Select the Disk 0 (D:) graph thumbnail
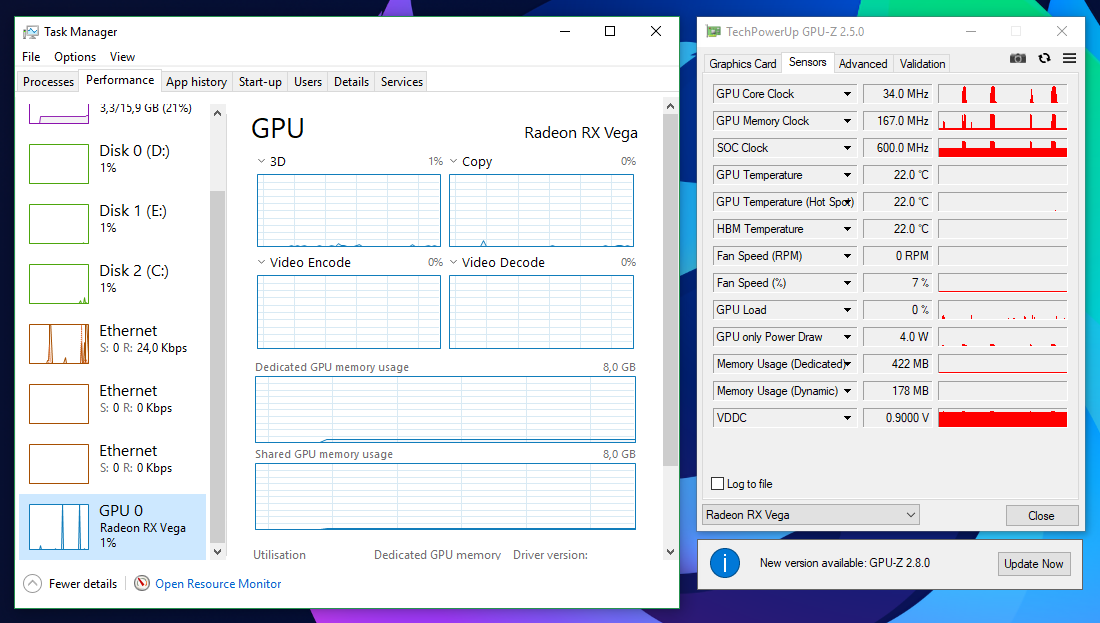The height and width of the screenshot is (623, 1100). [59, 163]
